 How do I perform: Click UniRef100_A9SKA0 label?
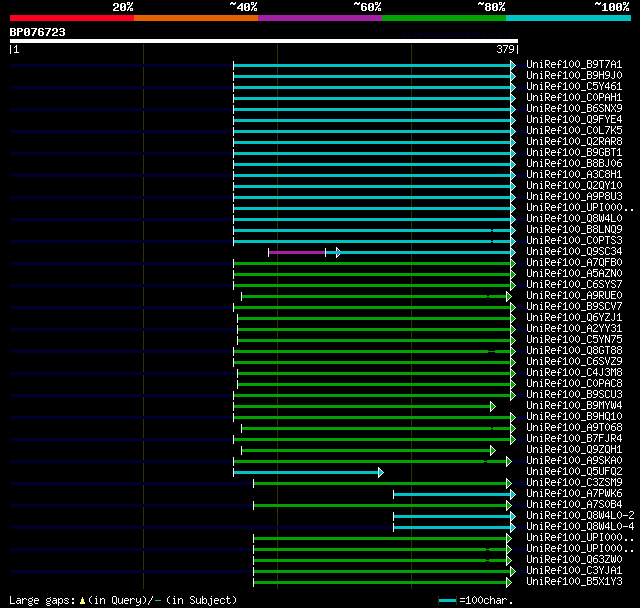point(574,461)
